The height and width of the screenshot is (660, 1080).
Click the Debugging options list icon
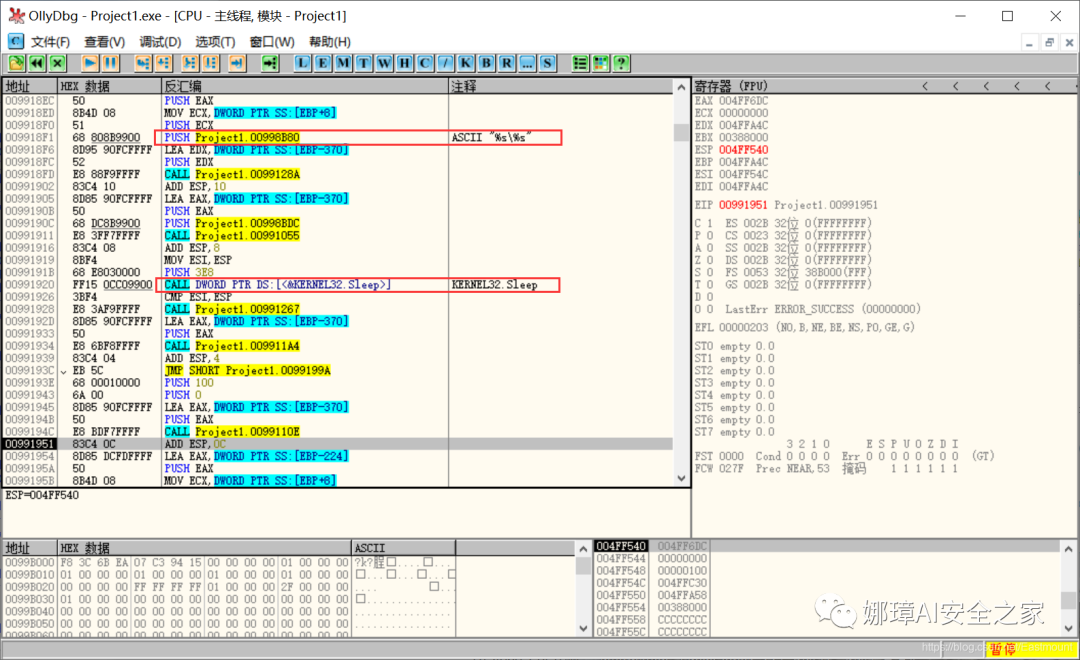pyautogui.click(x=580, y=63)
